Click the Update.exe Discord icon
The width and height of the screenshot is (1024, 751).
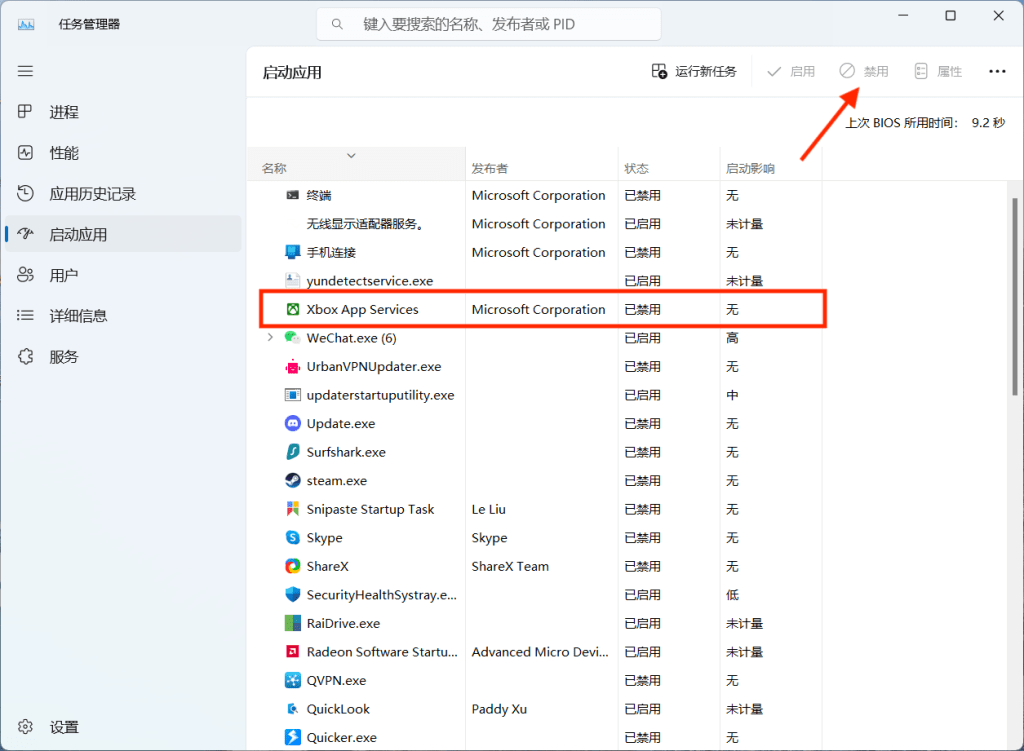pyautogui.click(x=293, y=423)
